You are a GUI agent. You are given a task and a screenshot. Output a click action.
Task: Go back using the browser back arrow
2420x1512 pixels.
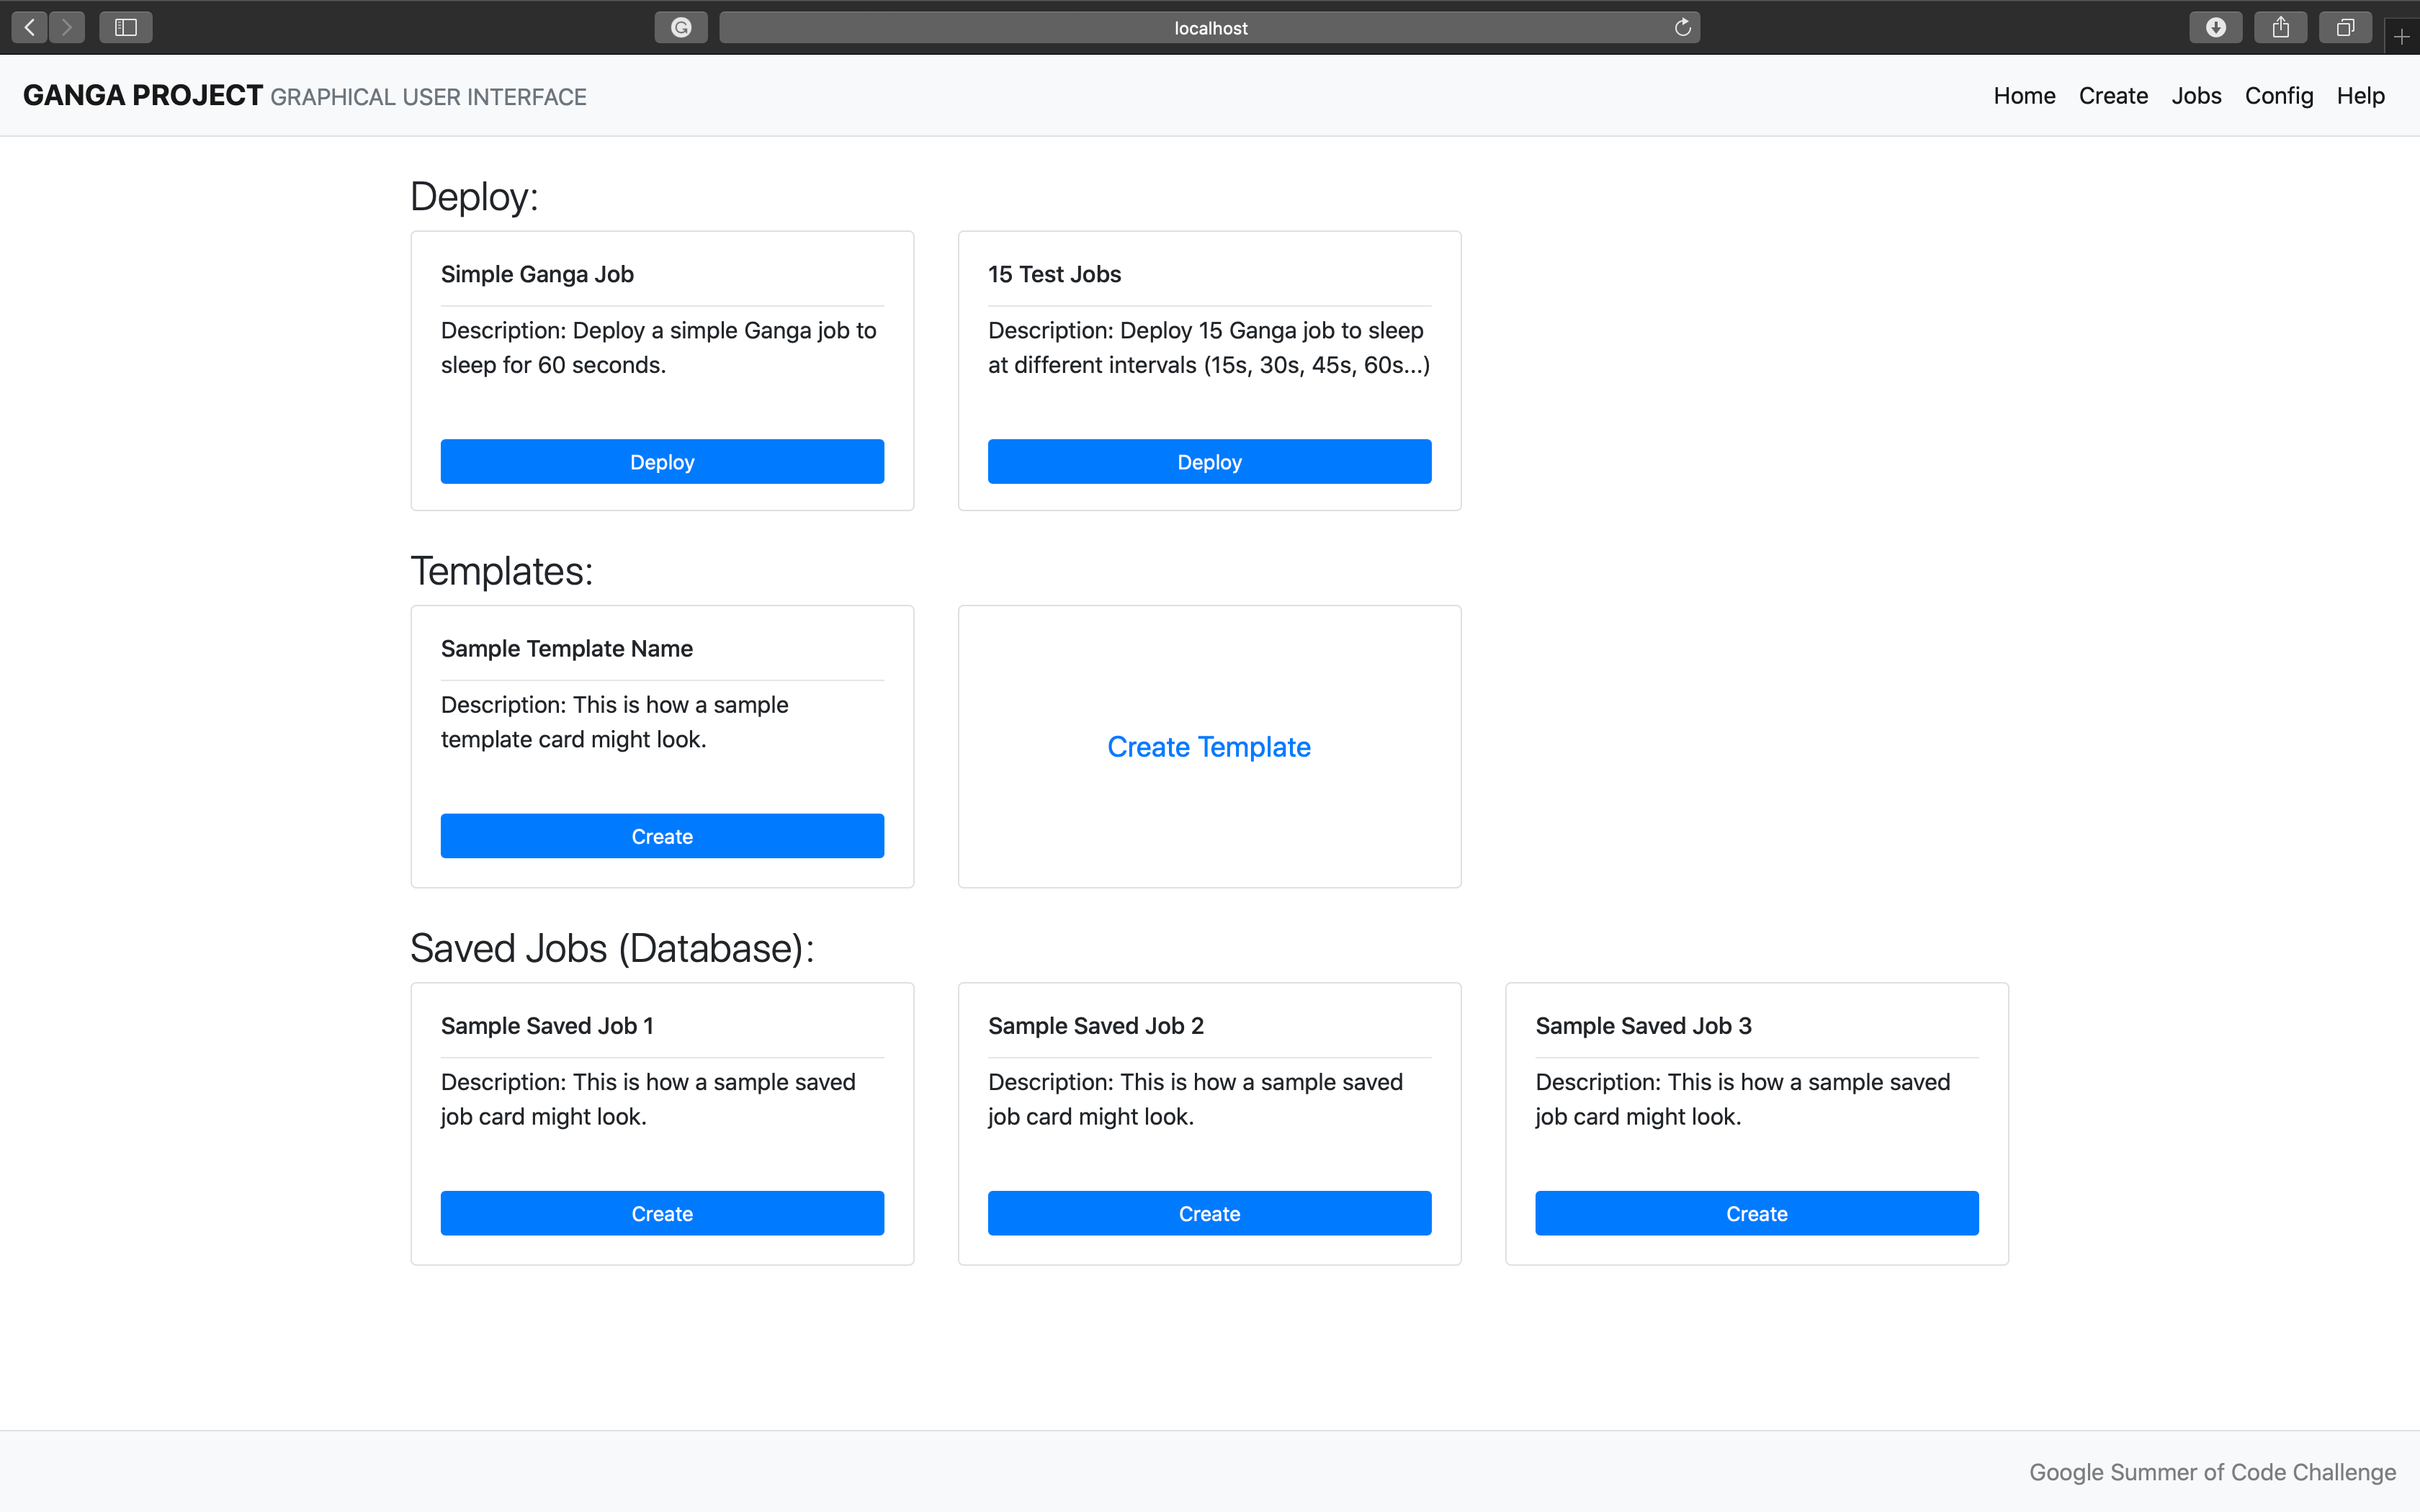pyautogui.click(x=30, y=27)
